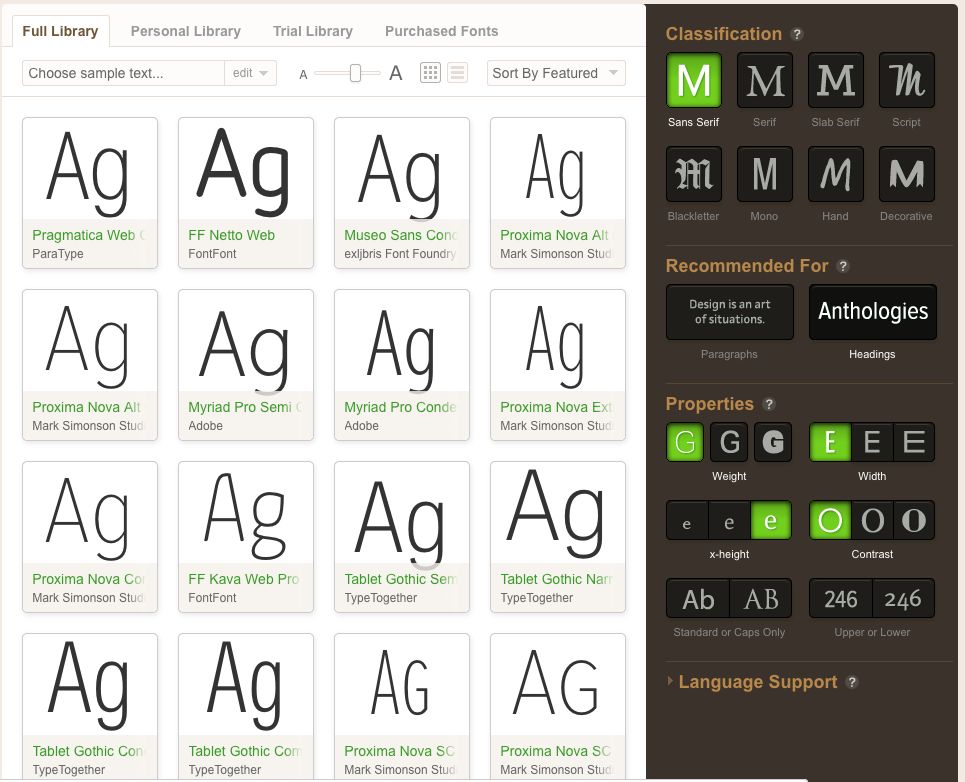
Task: Select the regular width E filter
Action: coord(871,442)
